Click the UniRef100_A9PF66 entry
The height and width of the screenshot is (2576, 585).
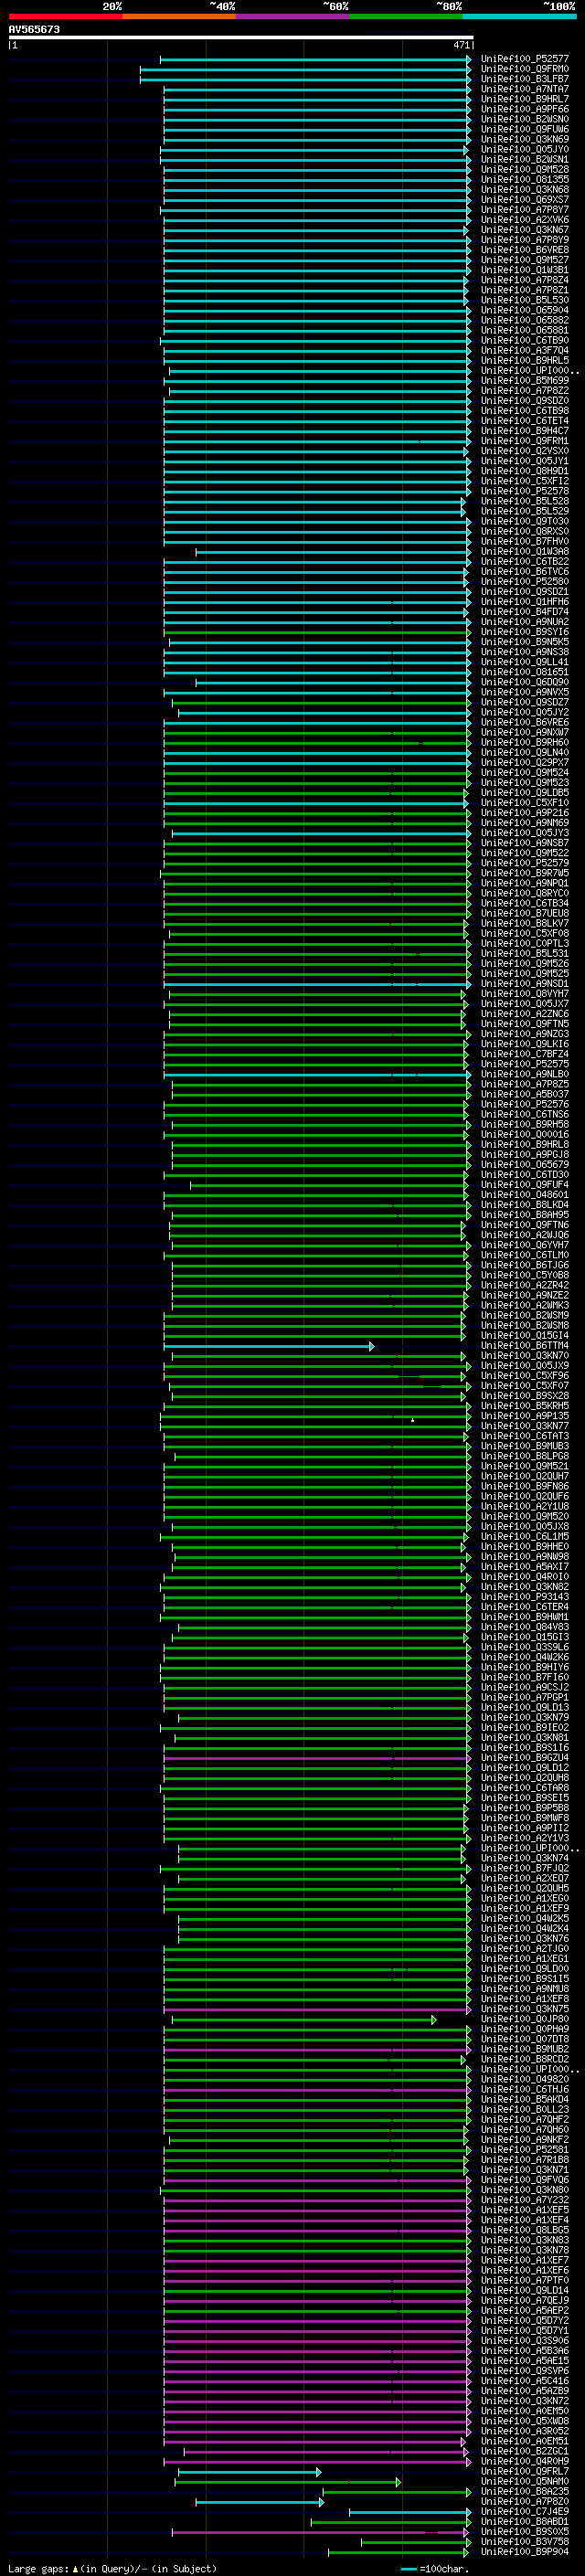coord(525,109)
